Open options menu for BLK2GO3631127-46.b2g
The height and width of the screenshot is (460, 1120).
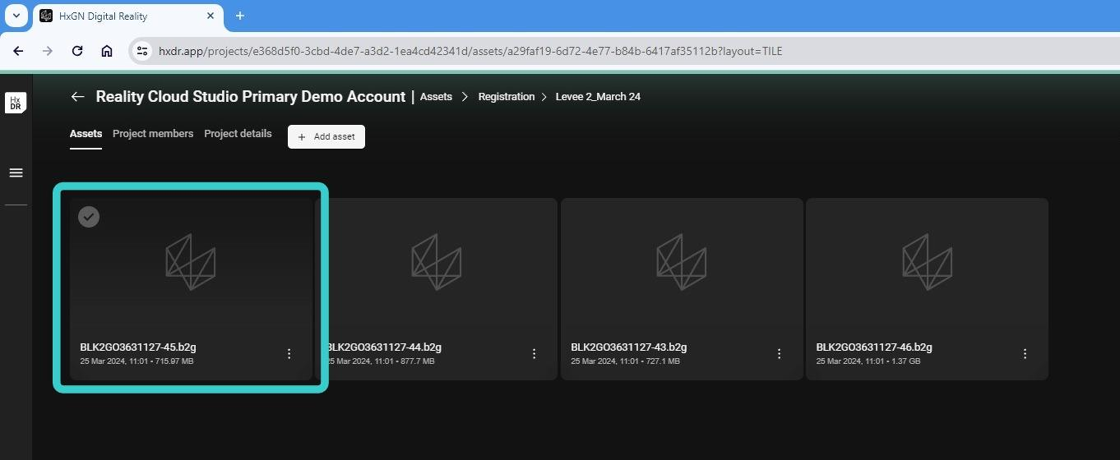[x=1025, y=354]
